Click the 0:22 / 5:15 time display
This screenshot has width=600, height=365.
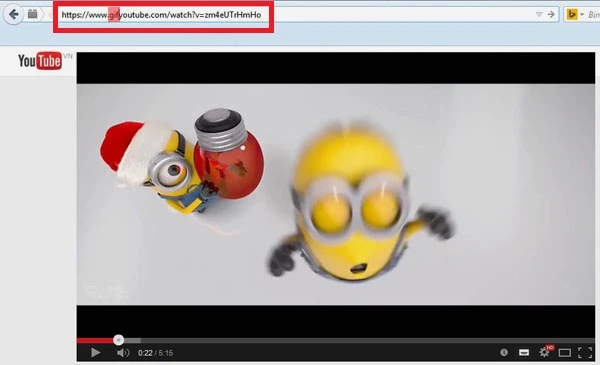(x=155, y=353)
